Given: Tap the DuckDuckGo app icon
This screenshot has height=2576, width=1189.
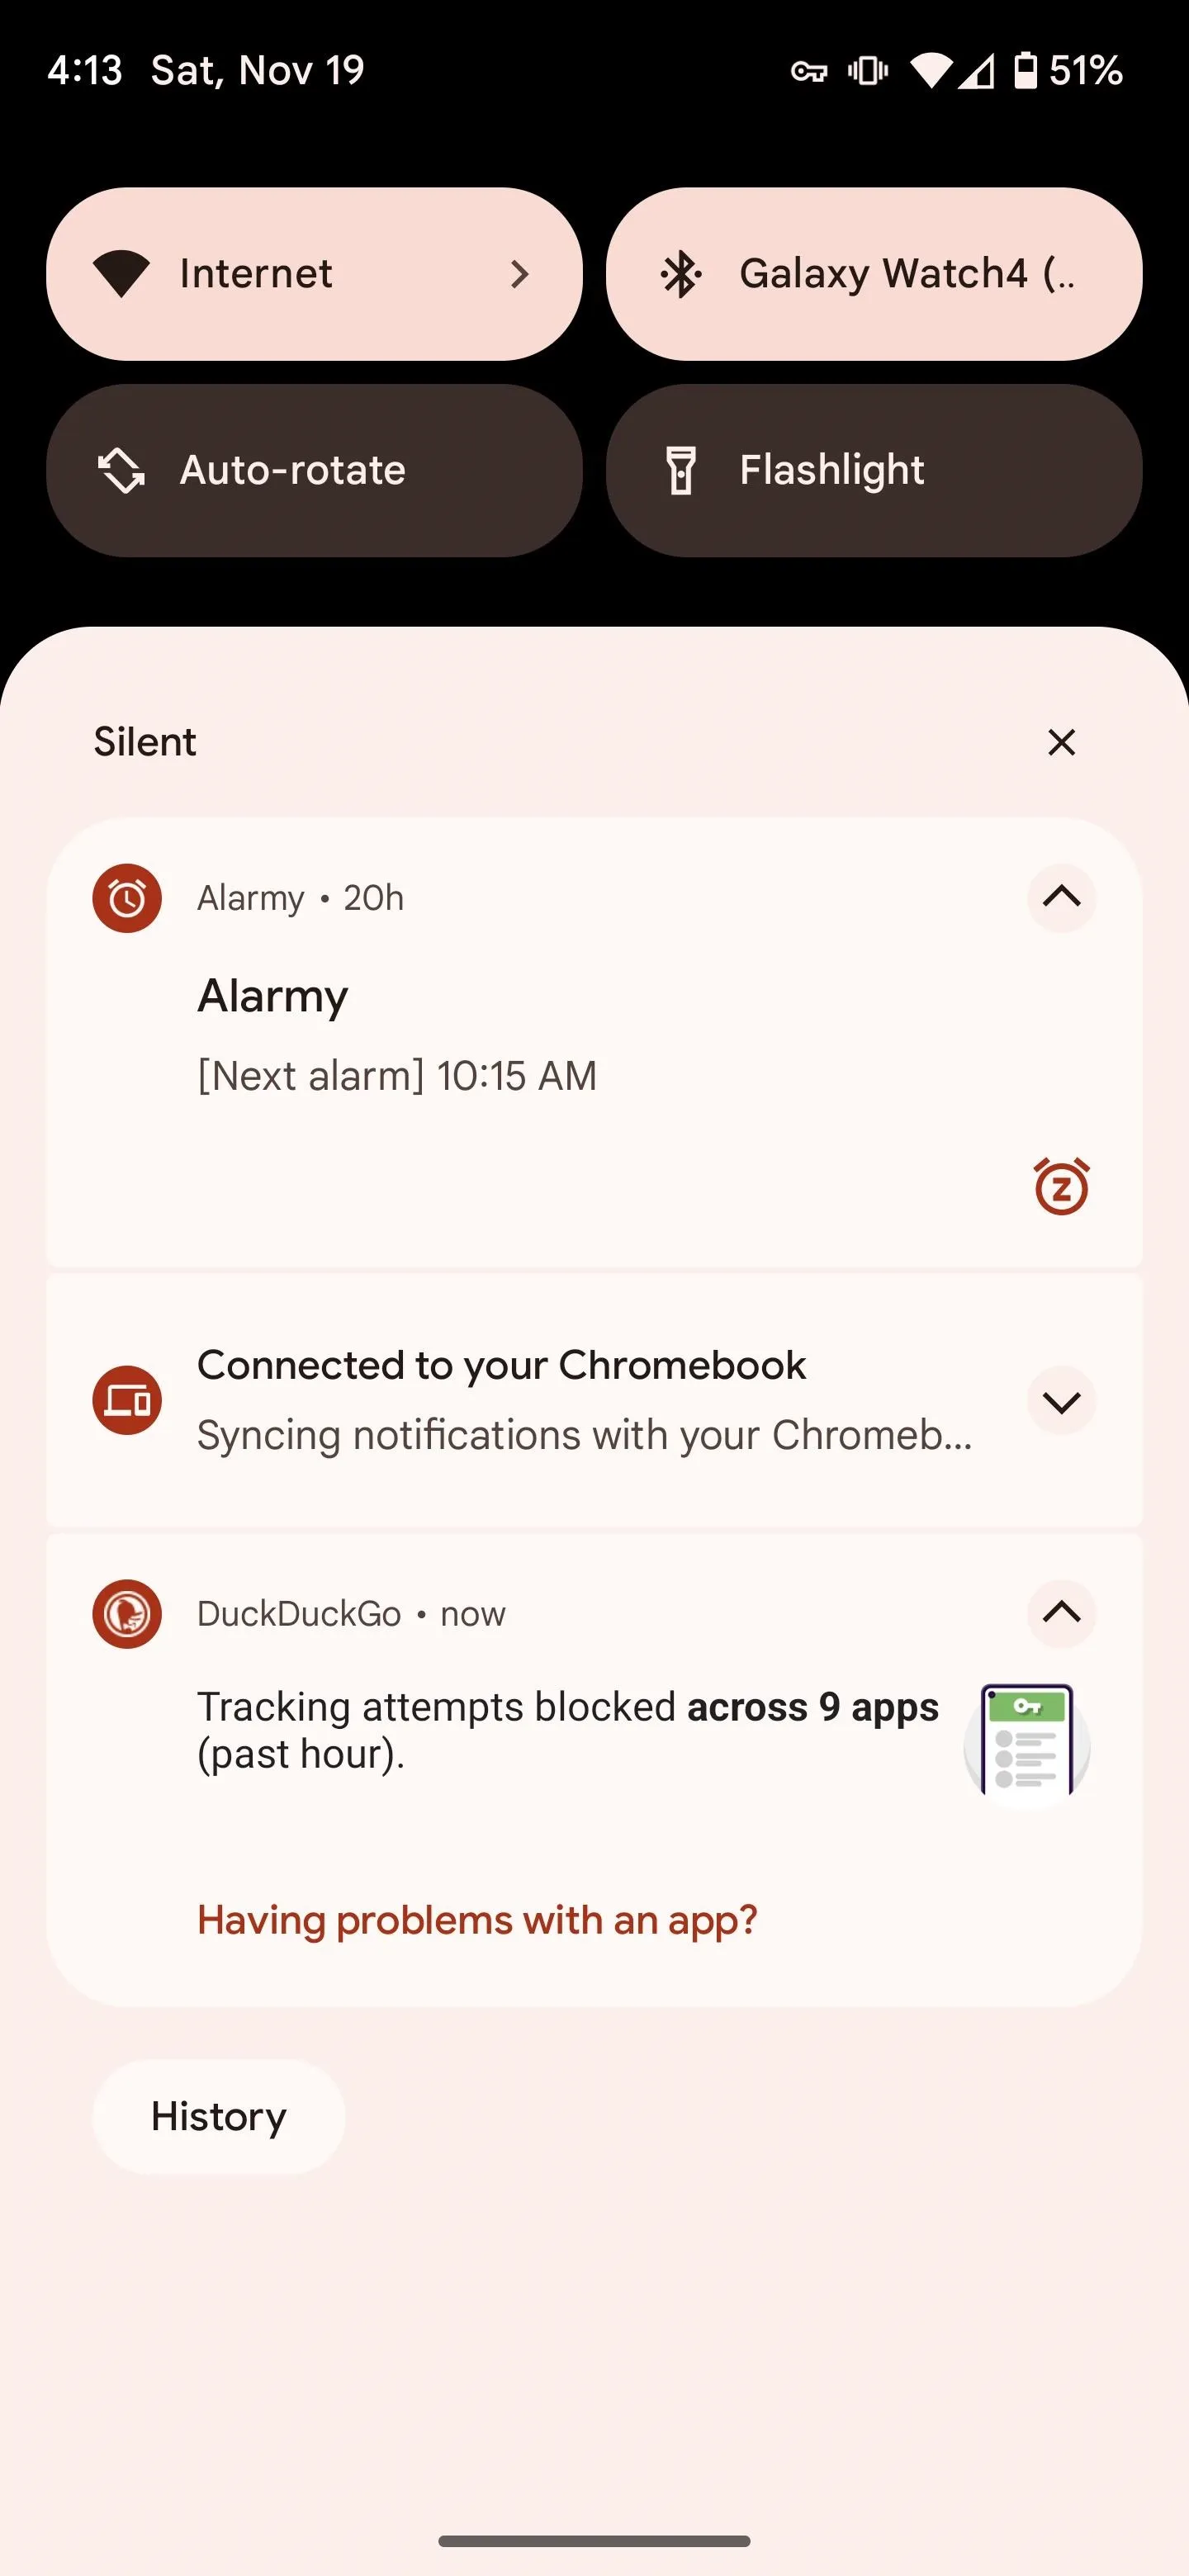Looking at the screenshot, I should [x=127, y=1614].
